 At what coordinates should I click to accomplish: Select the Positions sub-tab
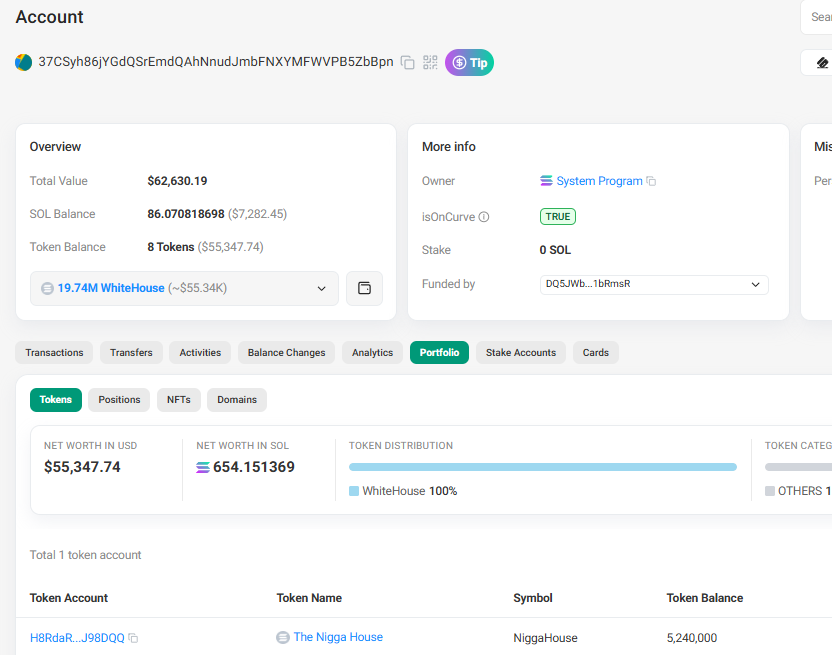pyautogui.click(x=119, y=400)
